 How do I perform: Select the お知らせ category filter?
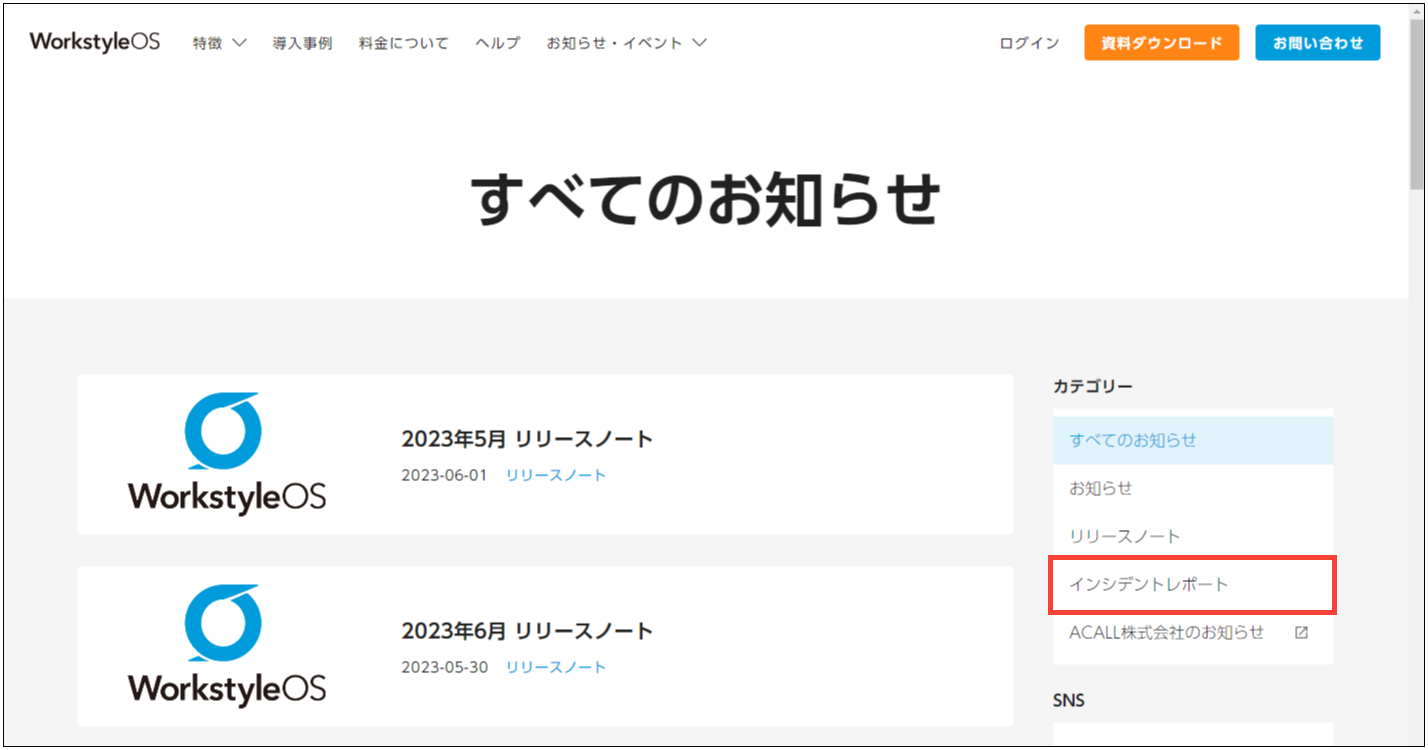tap(1101, 488)
